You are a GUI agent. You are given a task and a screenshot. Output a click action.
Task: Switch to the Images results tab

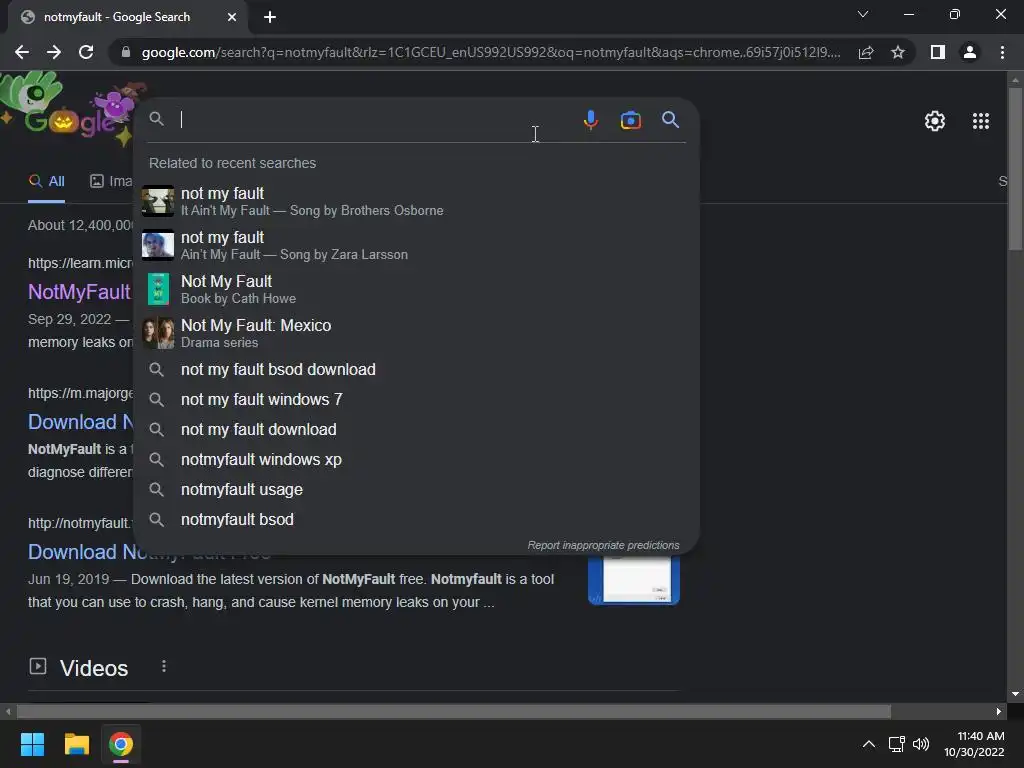(x=111, y=182)
